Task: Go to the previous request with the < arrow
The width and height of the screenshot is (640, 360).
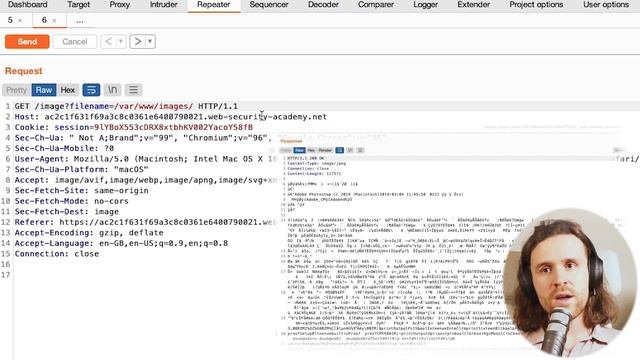Action: (x=109, y=41)
